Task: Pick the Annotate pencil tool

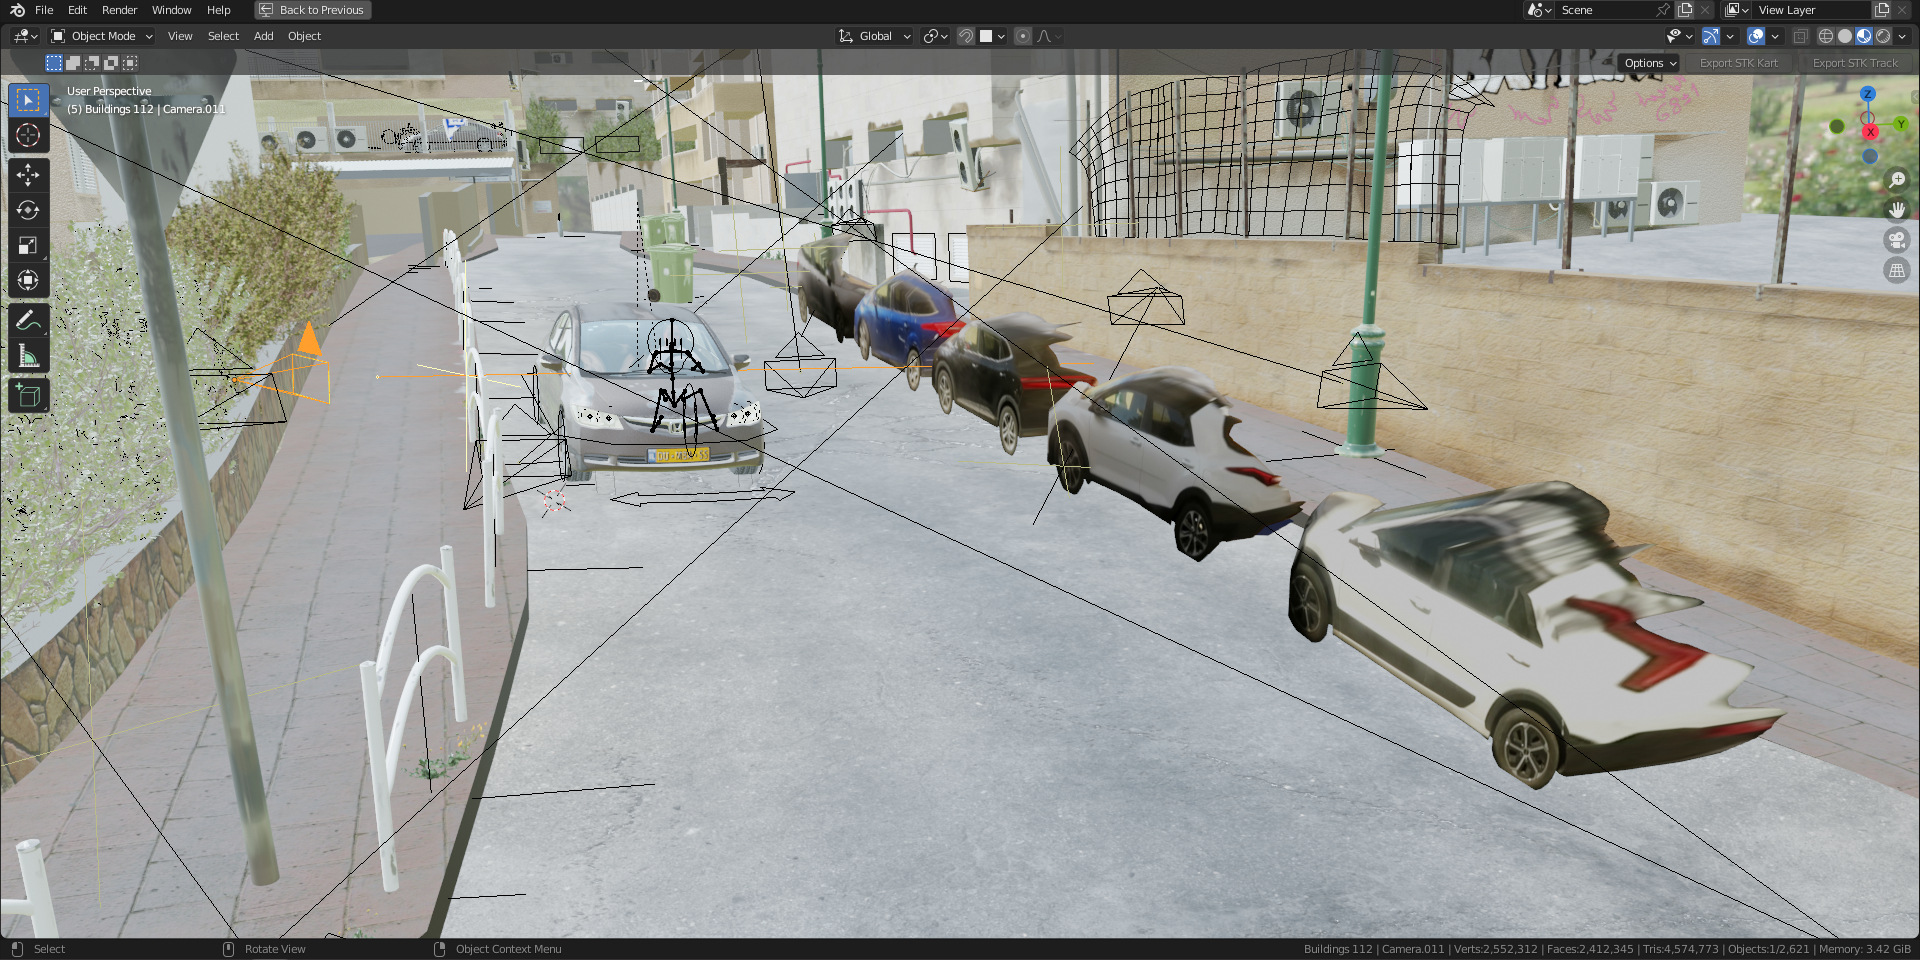Action: point(28,320)
